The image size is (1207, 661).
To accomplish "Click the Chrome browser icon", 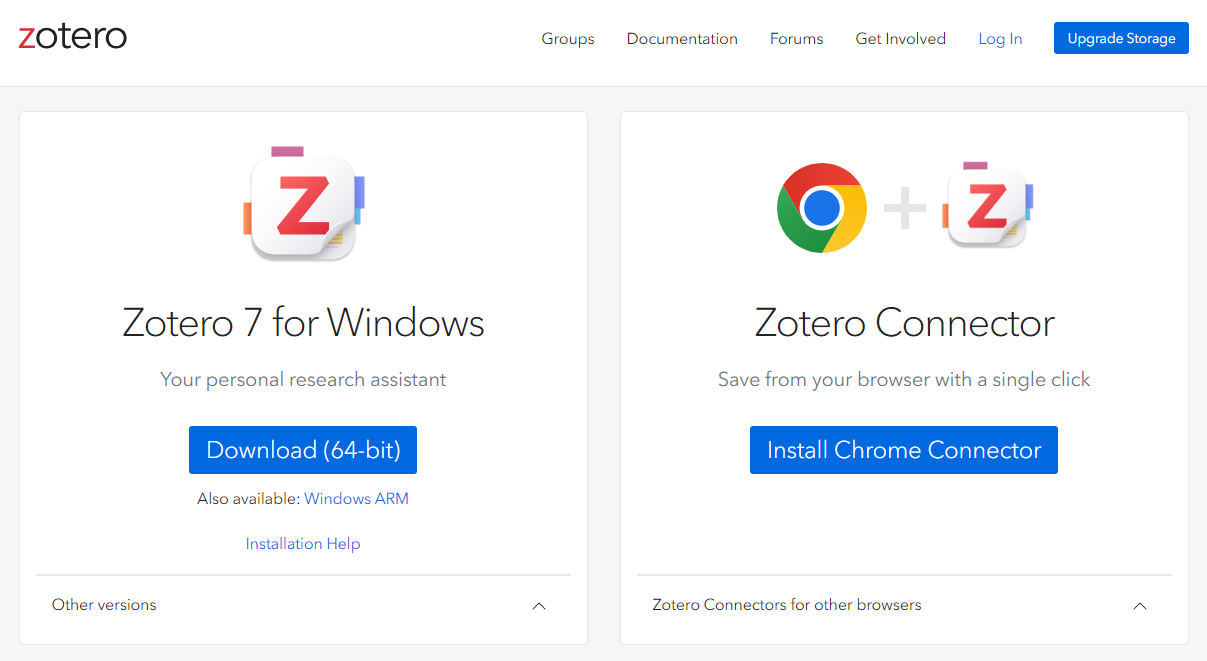I will pos(822,207).
